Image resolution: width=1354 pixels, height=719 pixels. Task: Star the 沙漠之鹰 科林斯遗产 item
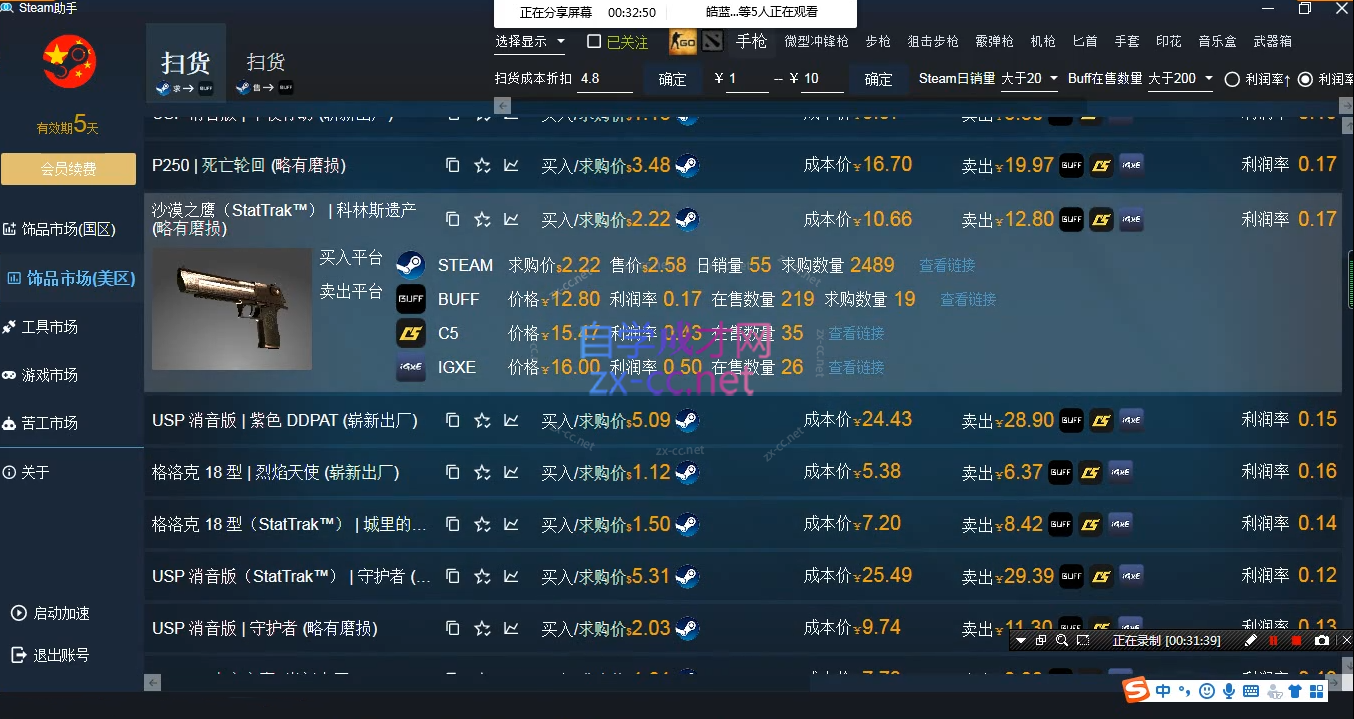pyautogui.click(x=482, y=219)
